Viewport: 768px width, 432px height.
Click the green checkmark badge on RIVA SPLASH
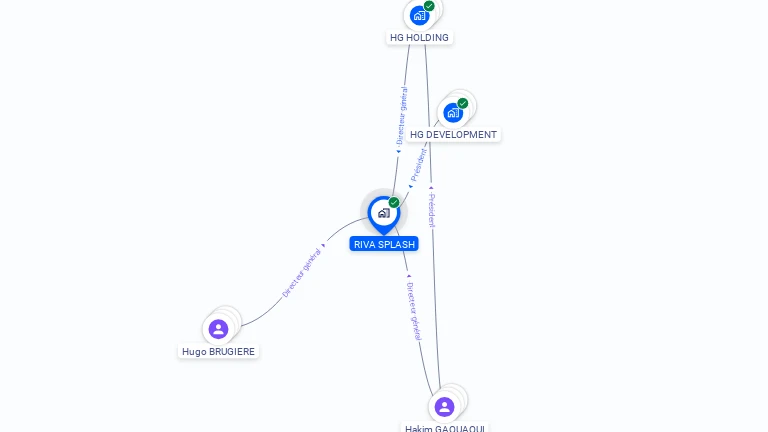(x=394, y=202)
